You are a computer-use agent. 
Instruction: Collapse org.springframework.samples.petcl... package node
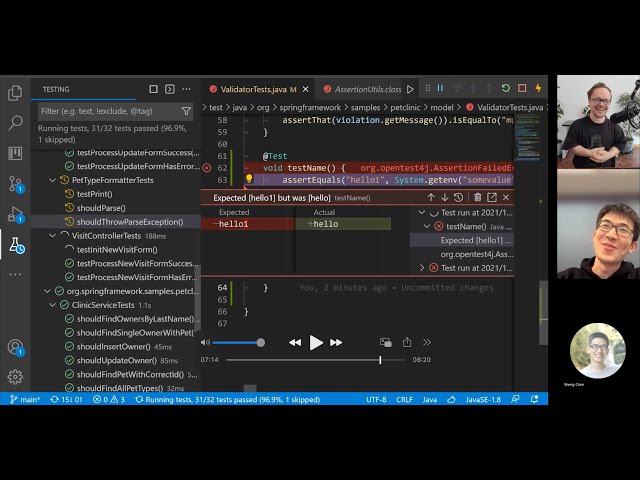[47, 291]
